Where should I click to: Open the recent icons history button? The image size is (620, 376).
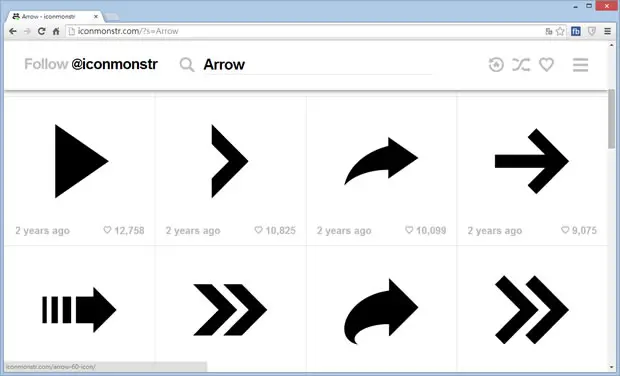496,64
